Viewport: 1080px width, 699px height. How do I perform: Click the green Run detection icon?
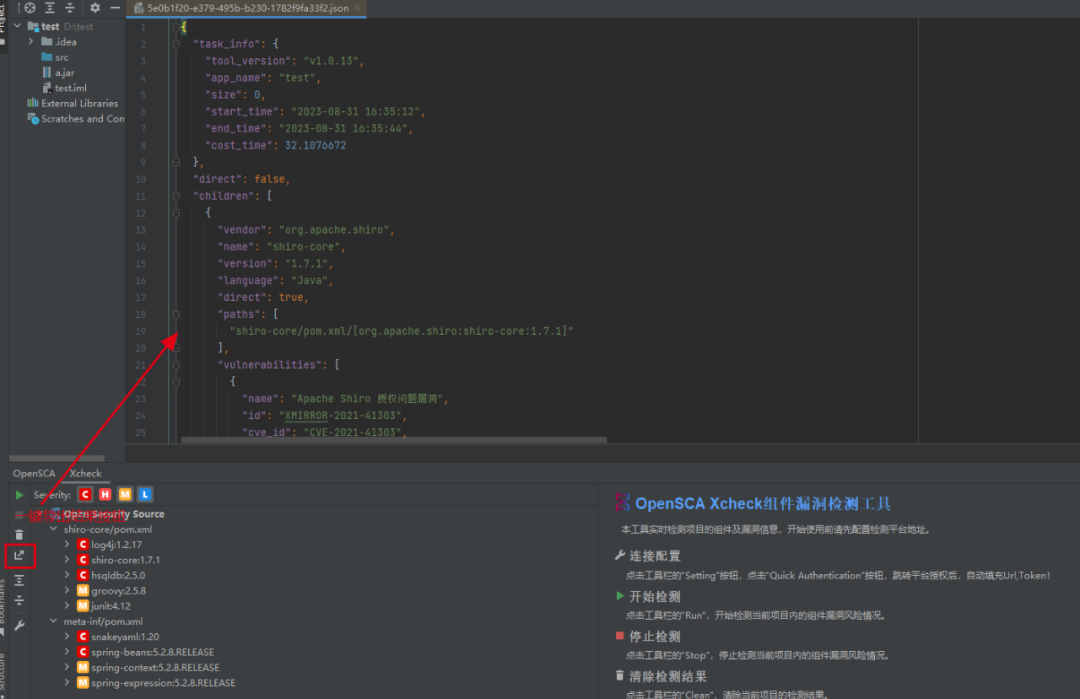19,495
